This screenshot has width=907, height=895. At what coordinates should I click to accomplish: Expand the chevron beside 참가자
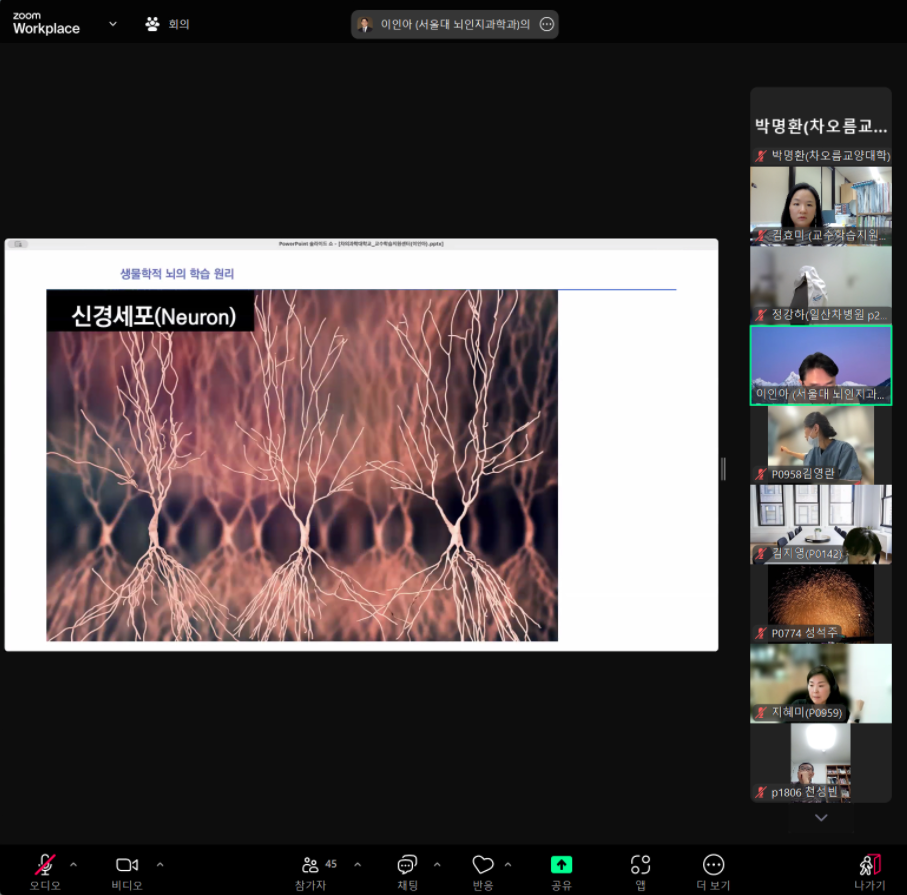(358, 864)
